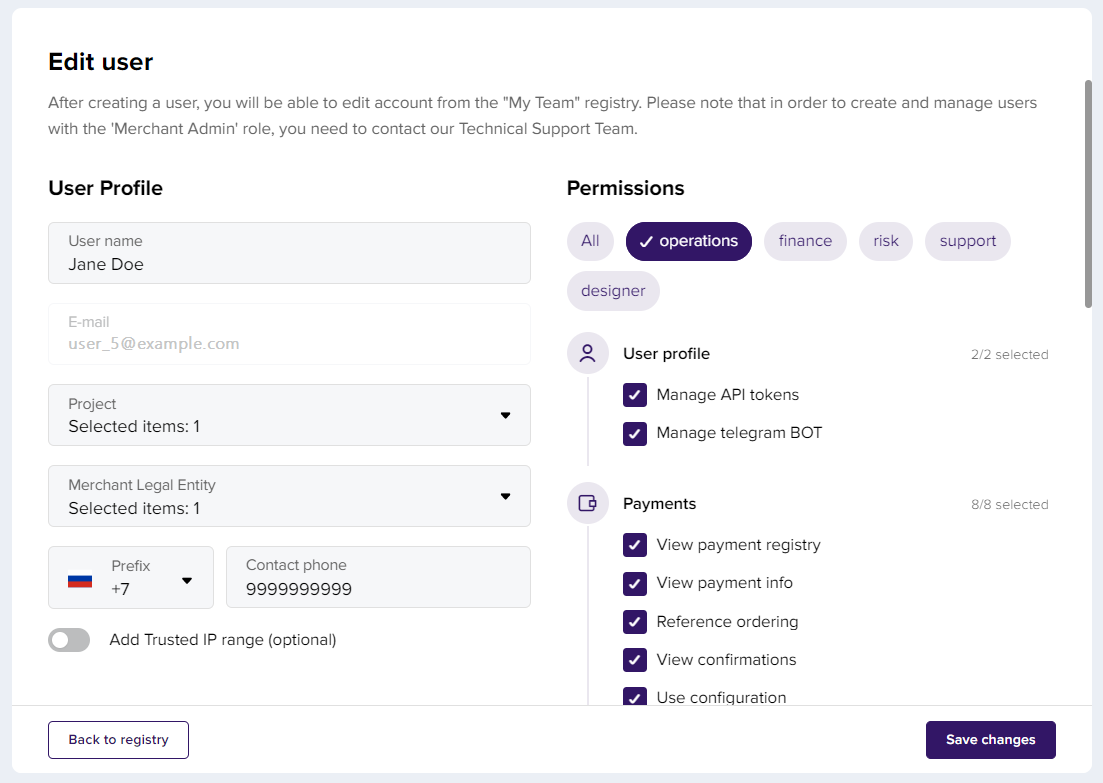
Task: Toggle View payment info checkbox
Action: coord(635,583)
